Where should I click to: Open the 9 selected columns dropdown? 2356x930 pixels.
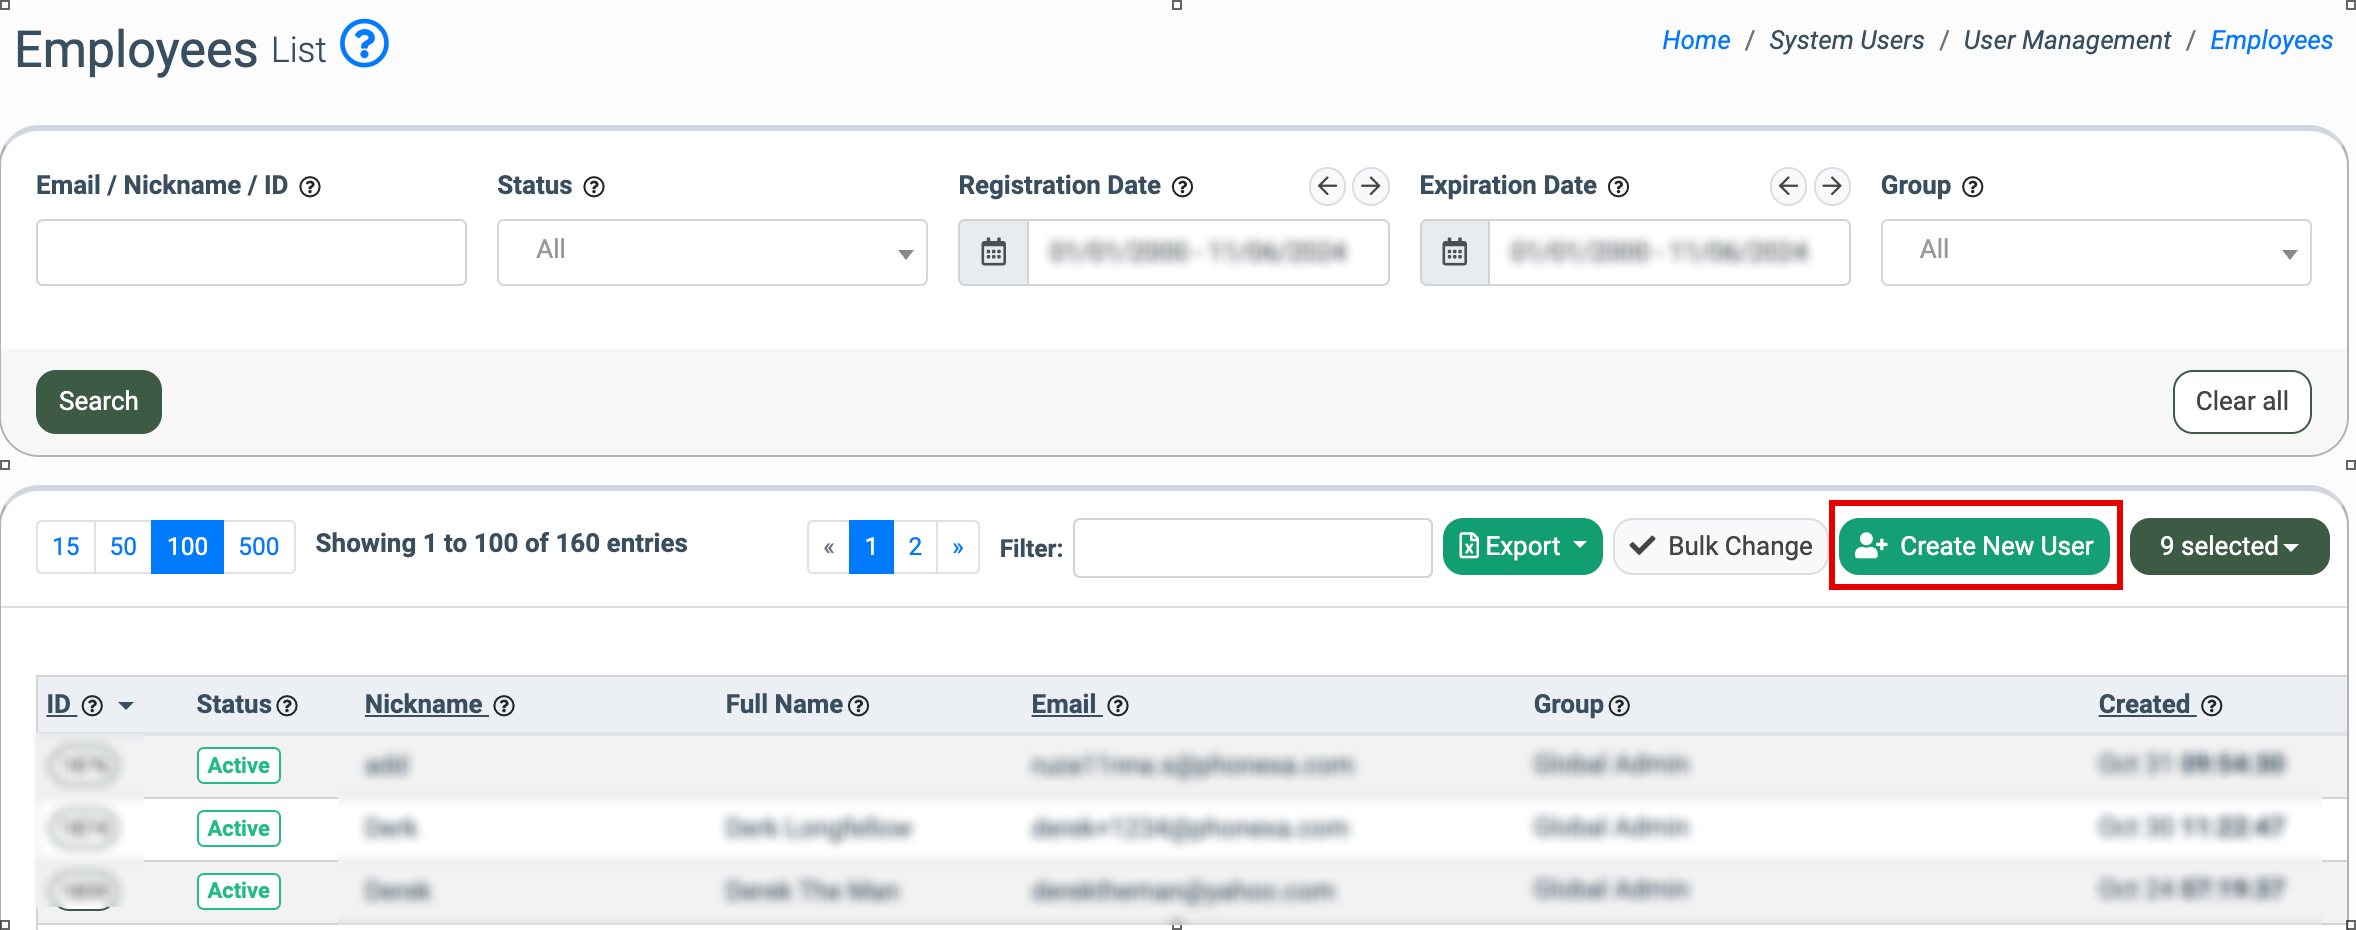[2229, 546]
